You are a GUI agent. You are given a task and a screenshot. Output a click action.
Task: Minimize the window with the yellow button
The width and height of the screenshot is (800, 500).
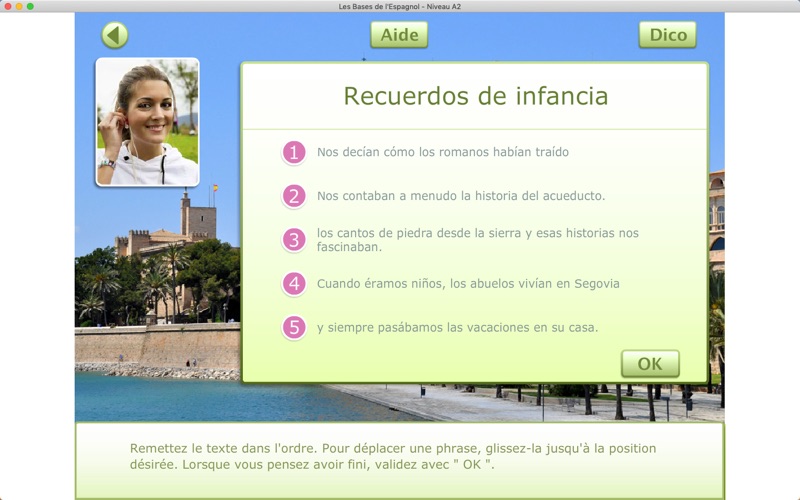[18, 6]
